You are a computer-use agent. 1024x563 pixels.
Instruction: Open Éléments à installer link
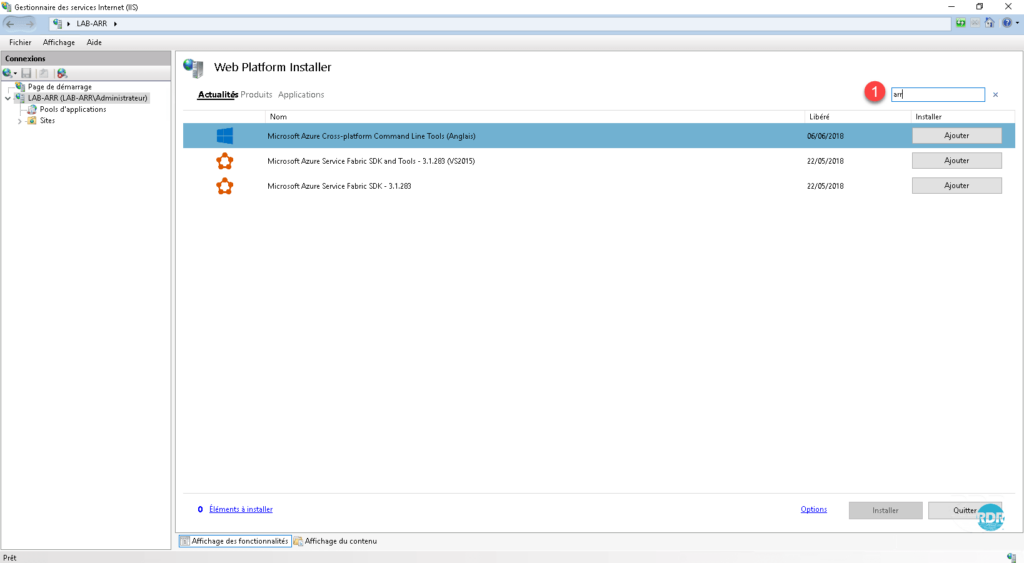241,509
